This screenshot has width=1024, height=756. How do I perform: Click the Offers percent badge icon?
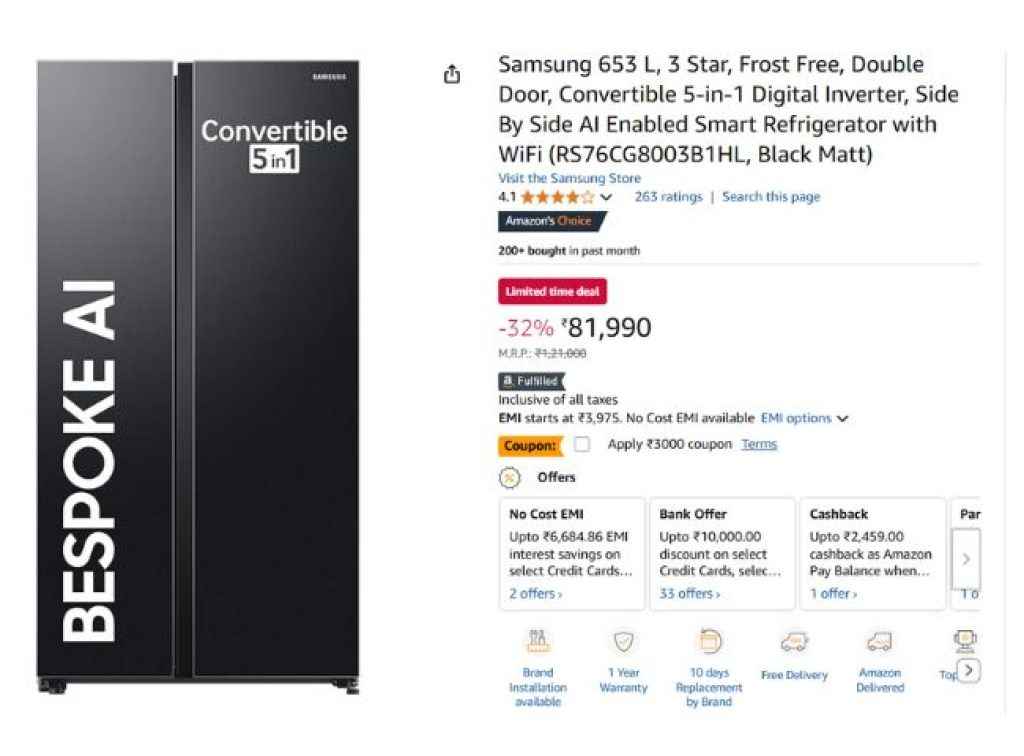point(509,478)
